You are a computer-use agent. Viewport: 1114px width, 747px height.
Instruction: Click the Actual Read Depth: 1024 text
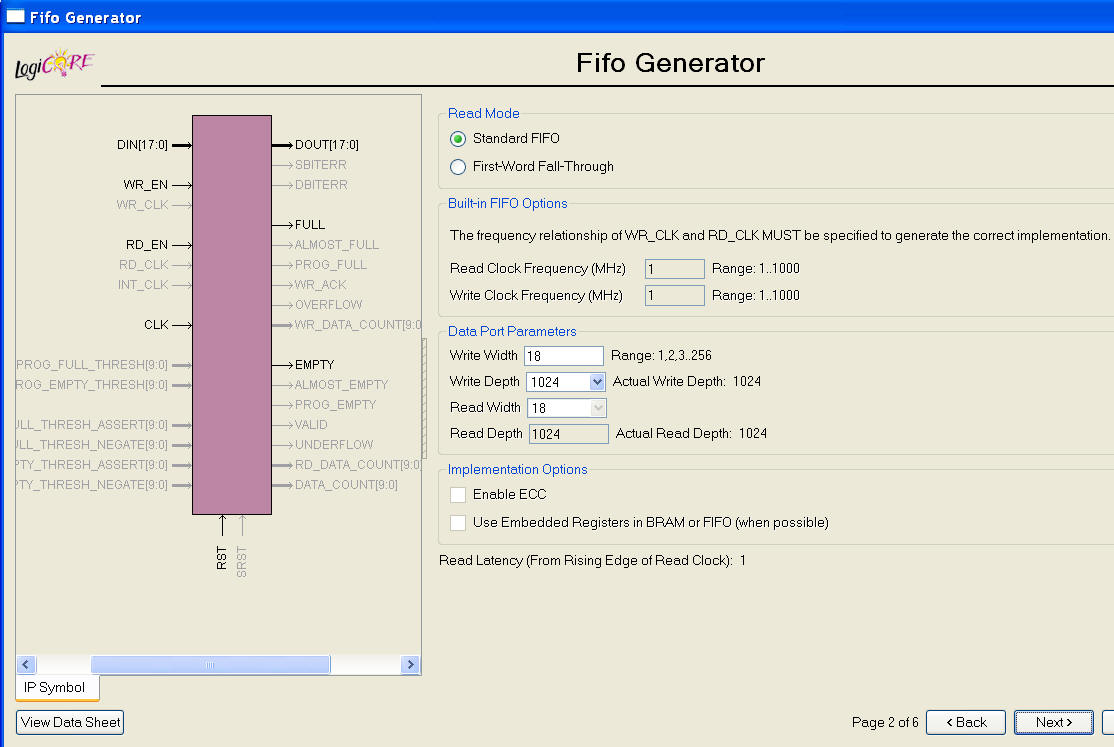click(x=691, y=434)
